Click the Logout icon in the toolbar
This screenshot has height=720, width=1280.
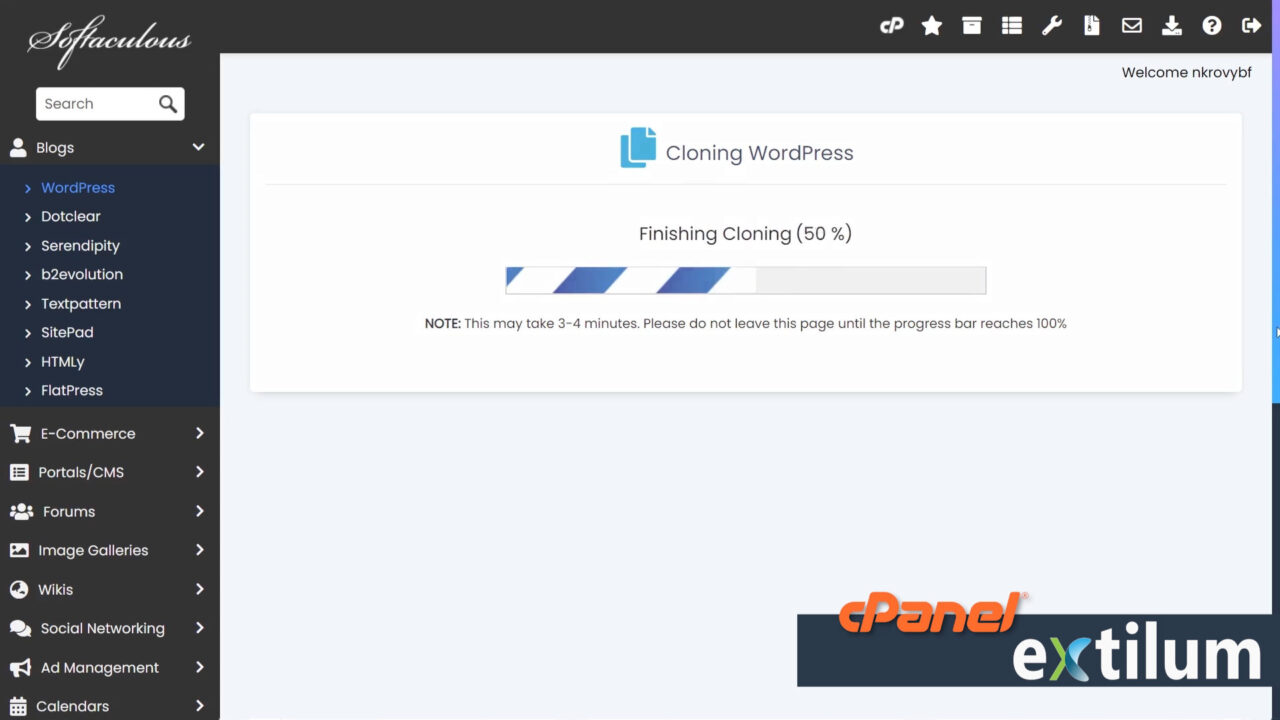(1251, 25)
